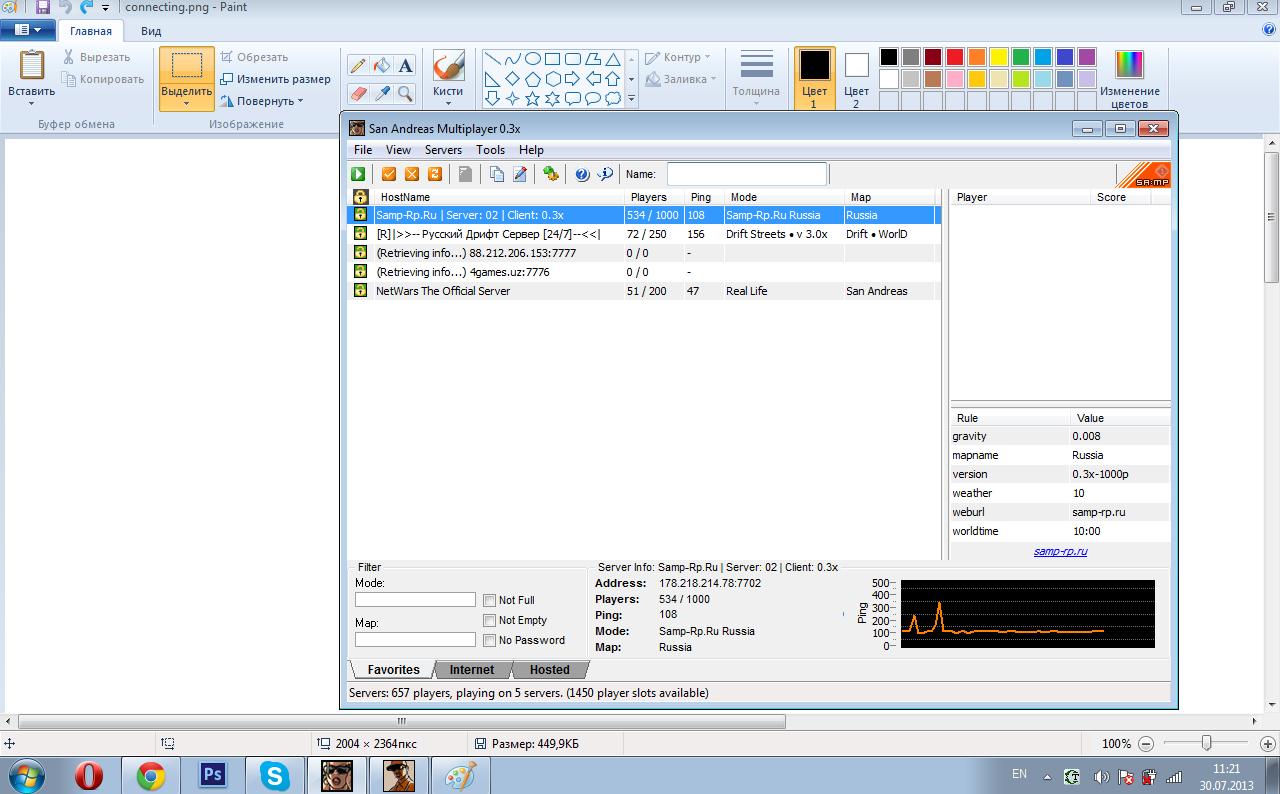Open Opera from the Windows taskbar
Screen dimensions: 1282x794
tap(90, 775)
